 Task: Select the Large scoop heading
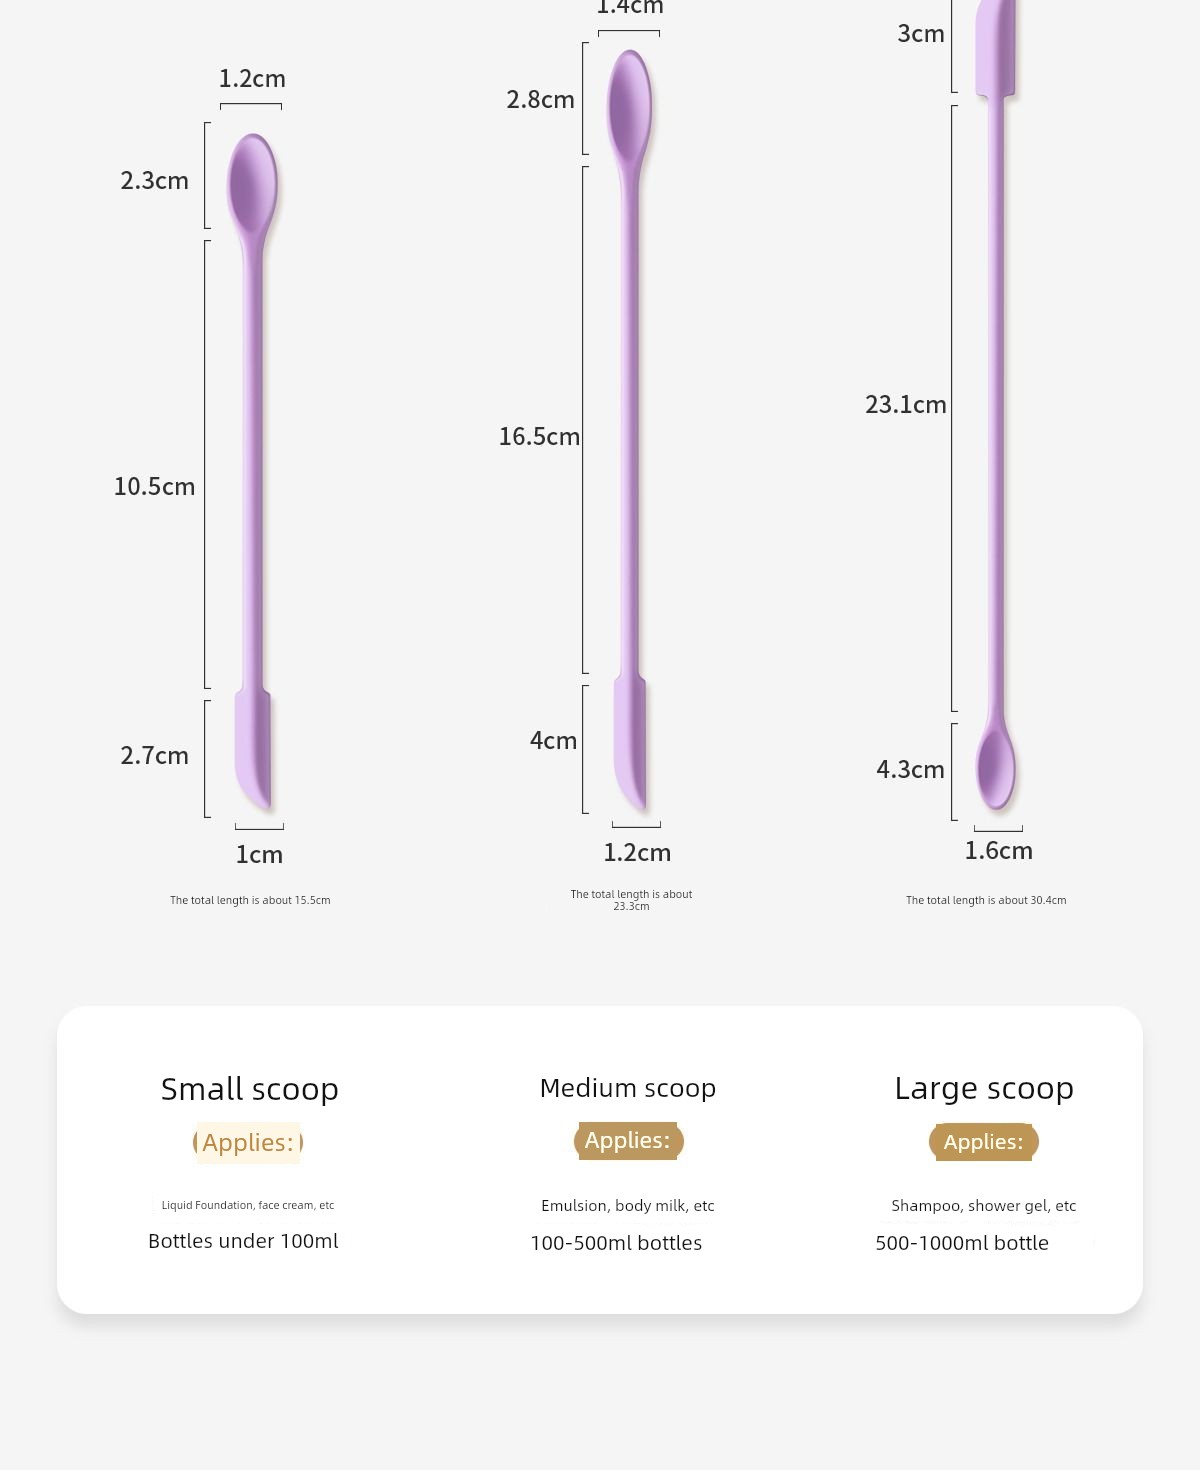coord(984,1088)
